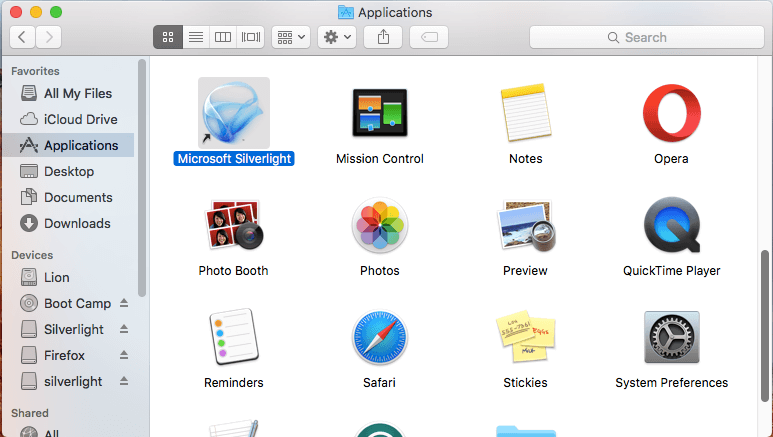Select the Mission Control app icon
773x437 pixels.
[x=380, y=113]
